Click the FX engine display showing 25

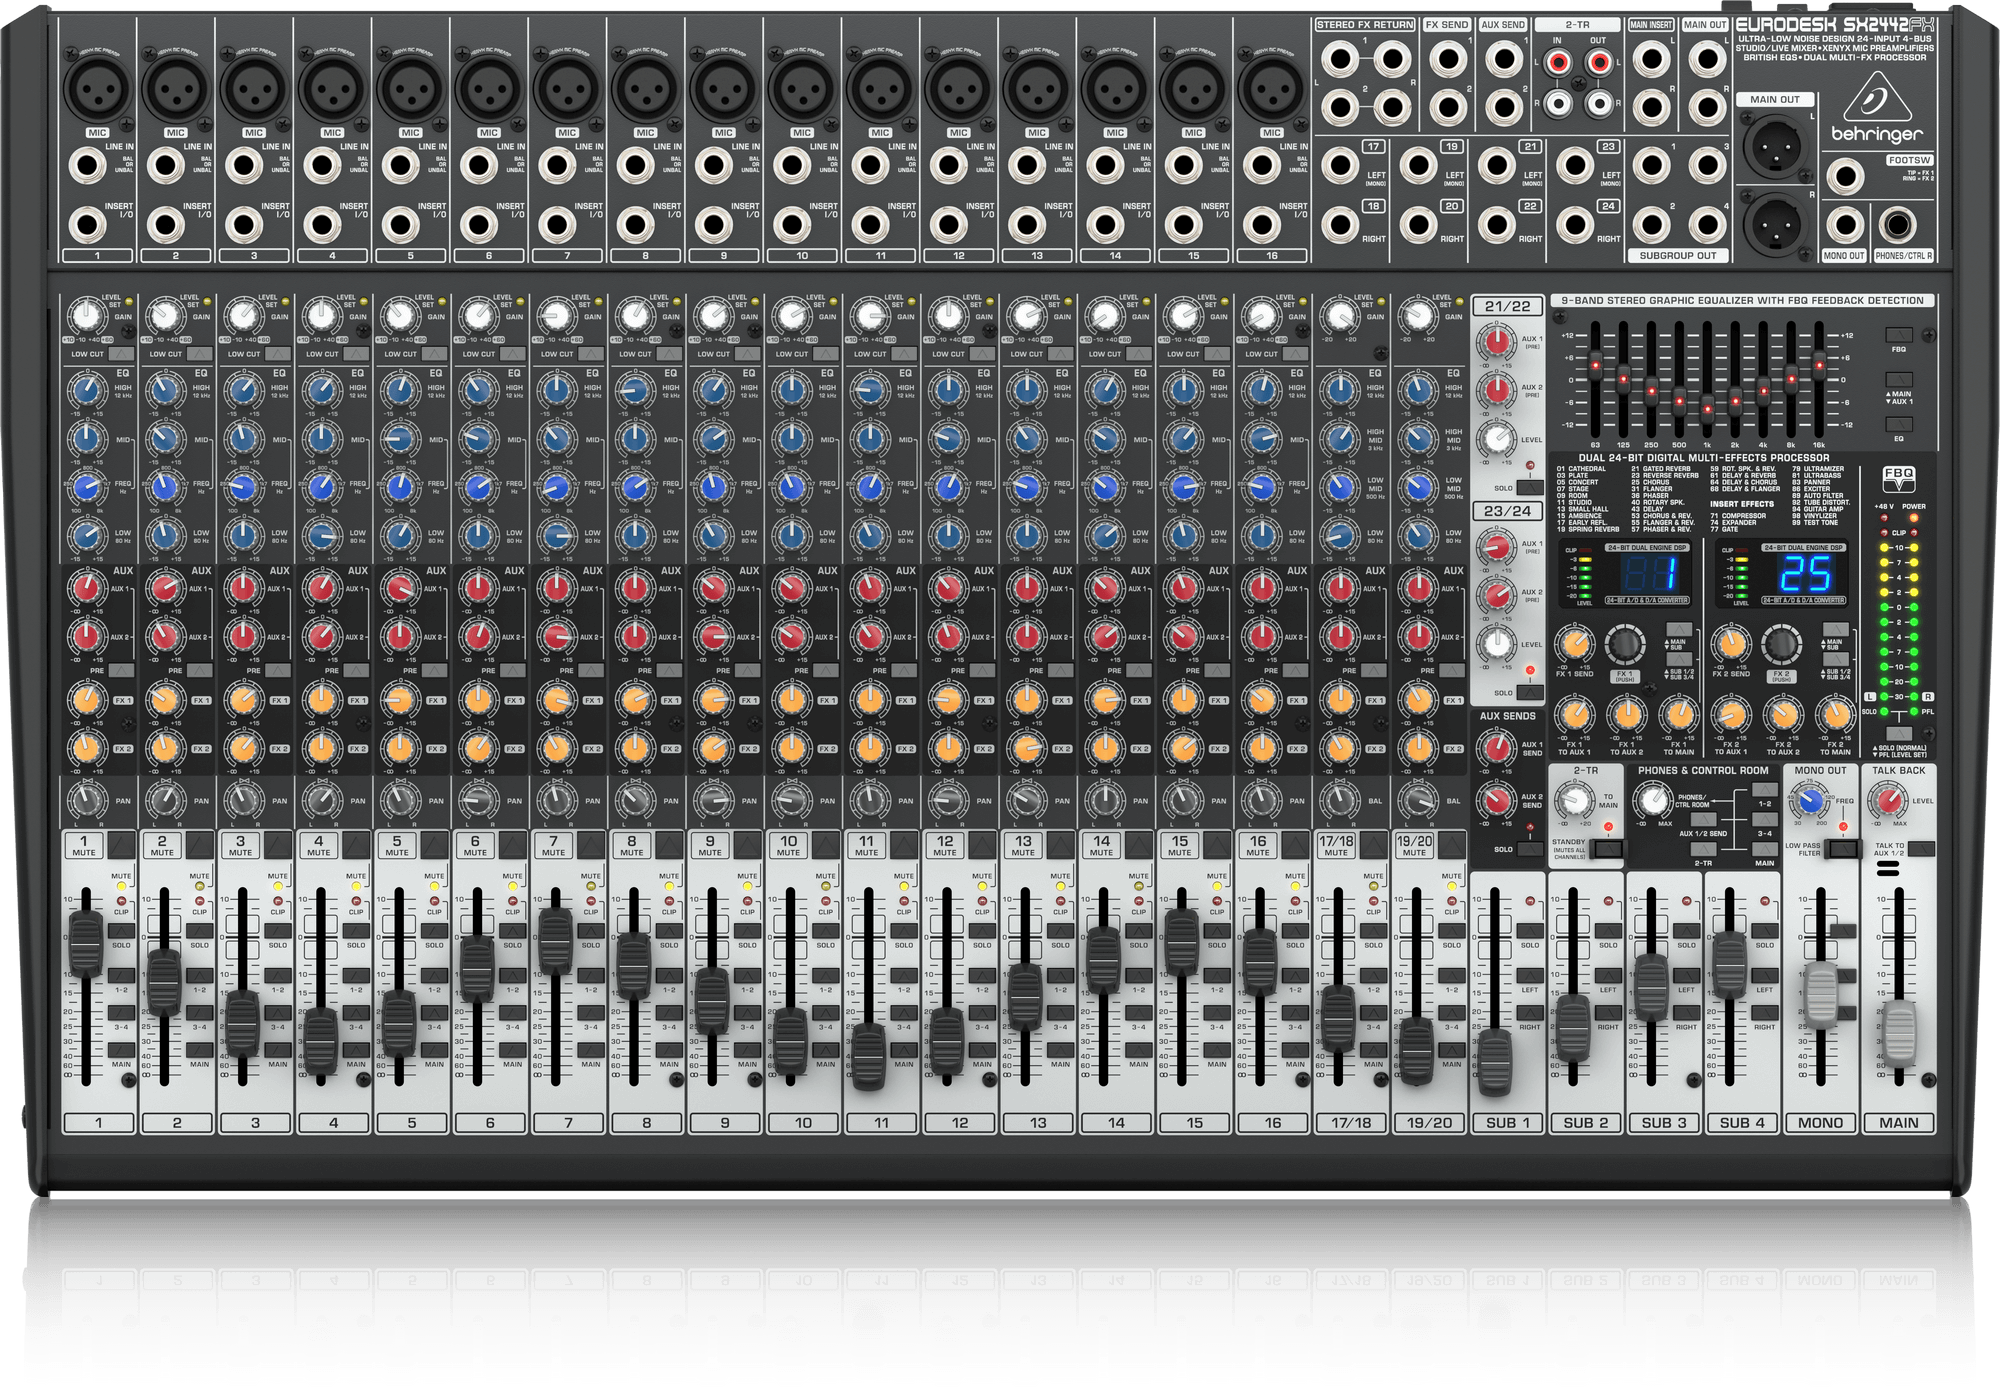(1805, 575)
